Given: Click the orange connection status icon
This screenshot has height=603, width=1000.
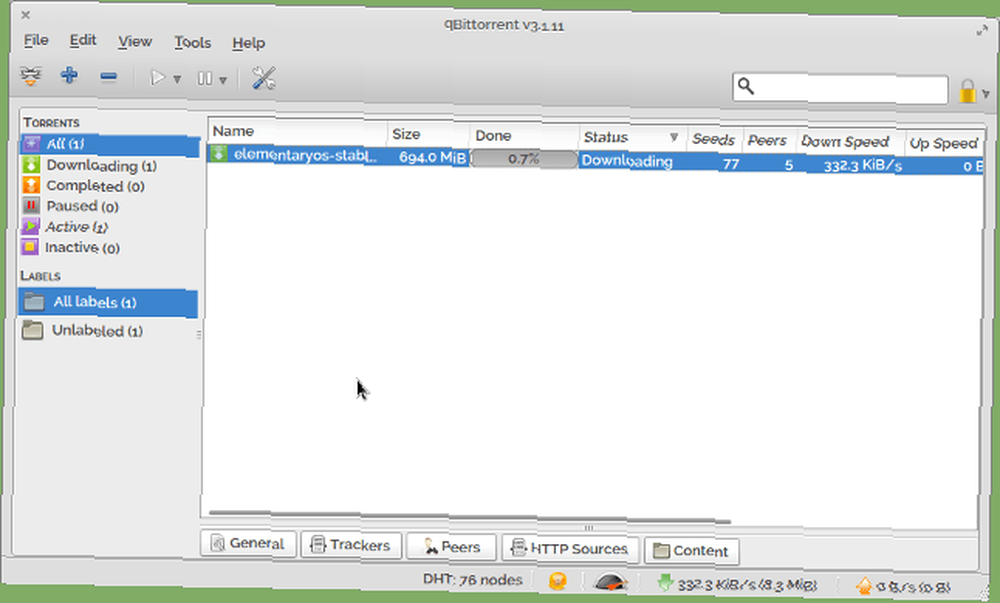Looking at the screenshot, I should tap(557, 581).
